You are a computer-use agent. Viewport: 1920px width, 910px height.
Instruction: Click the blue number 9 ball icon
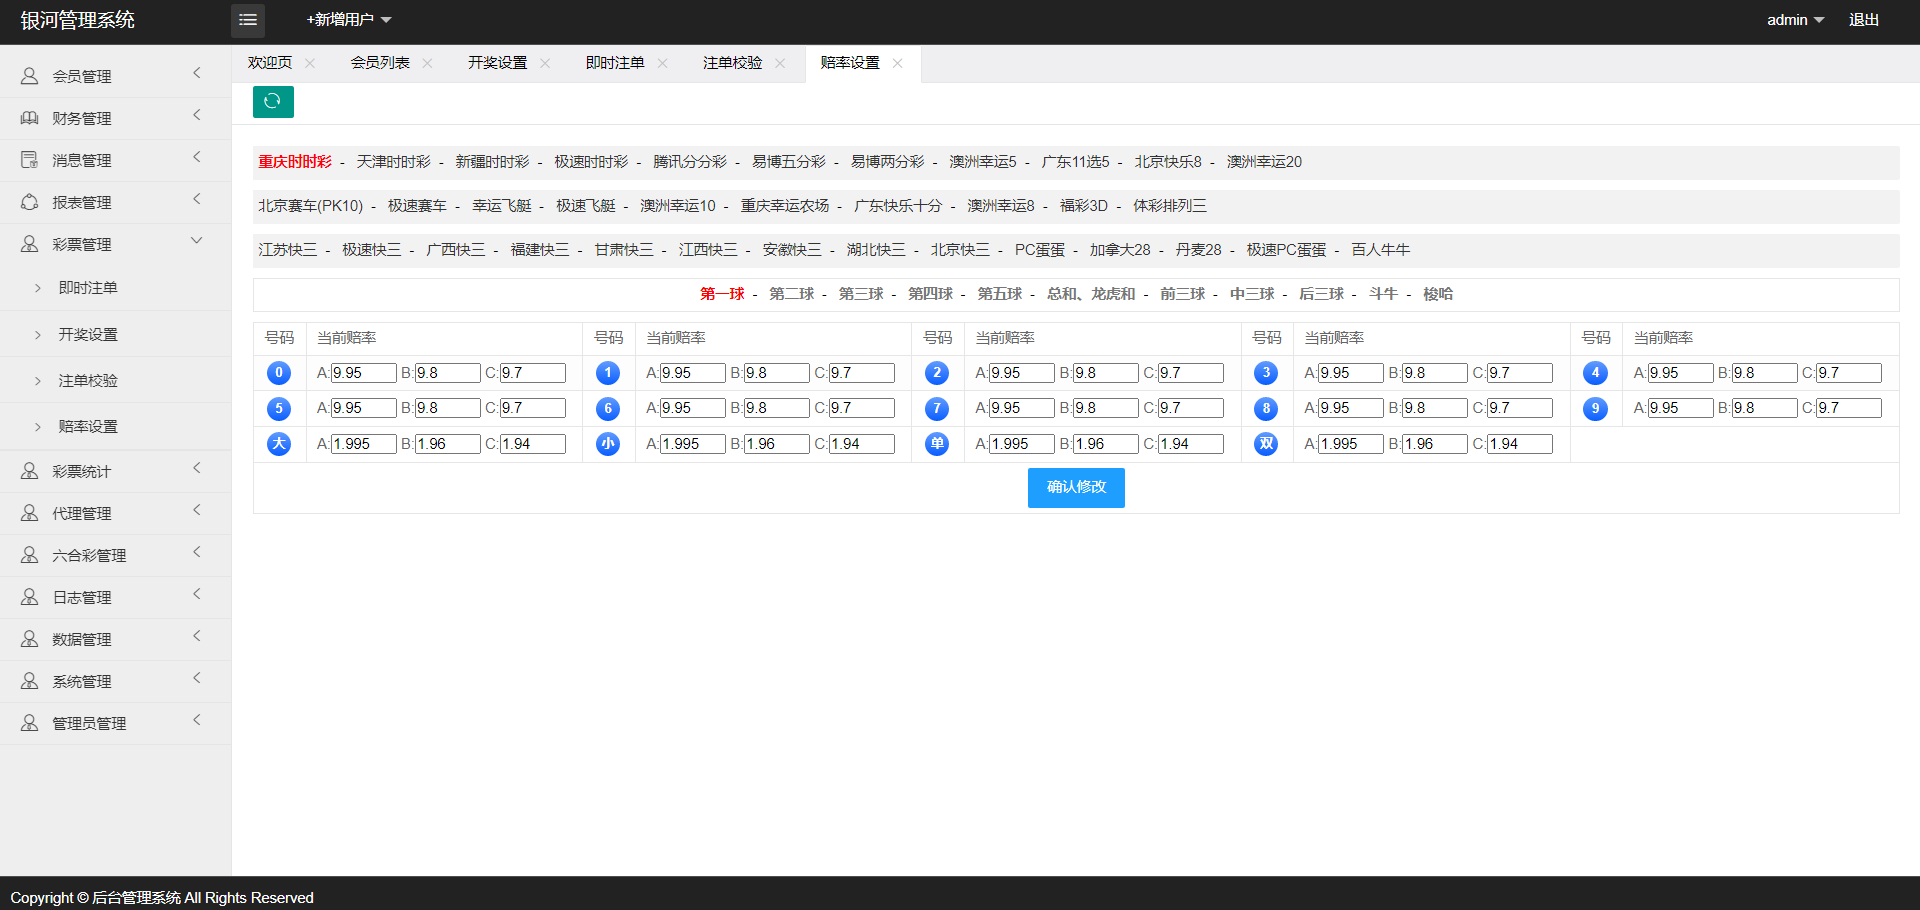point(1595,408)
